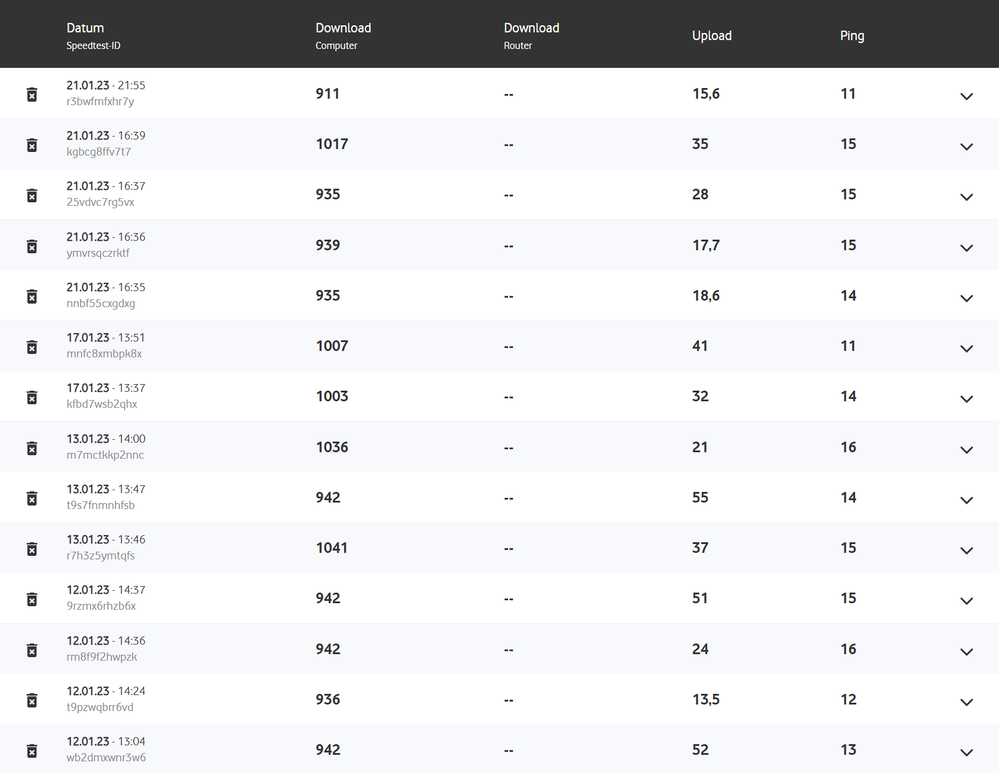Click trash icon for 21.01.23 16:37 result
The height and width of the screenshot is (773, 999).
click(32, 195)
